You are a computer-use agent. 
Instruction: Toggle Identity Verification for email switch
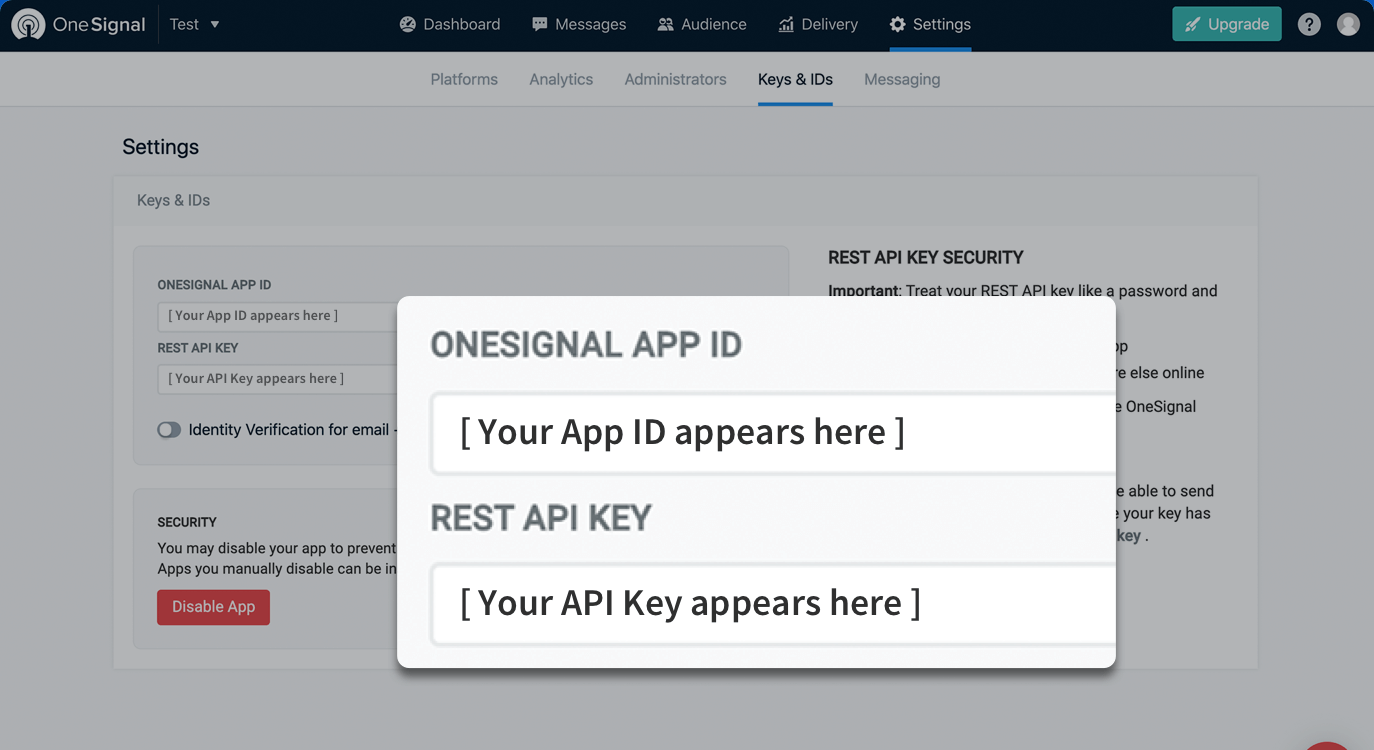pos(169,430)
